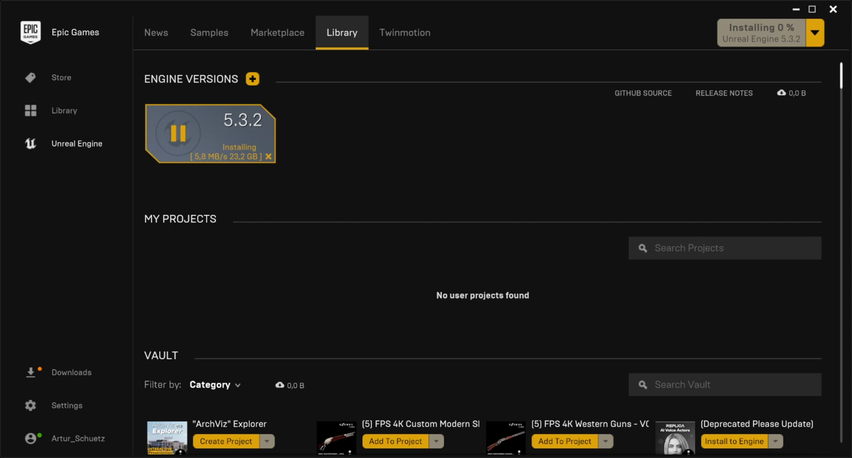Click Add To Project for Custom Modern
The width and height of the screenshot is (852, 458).
click(x=396, y=441)
